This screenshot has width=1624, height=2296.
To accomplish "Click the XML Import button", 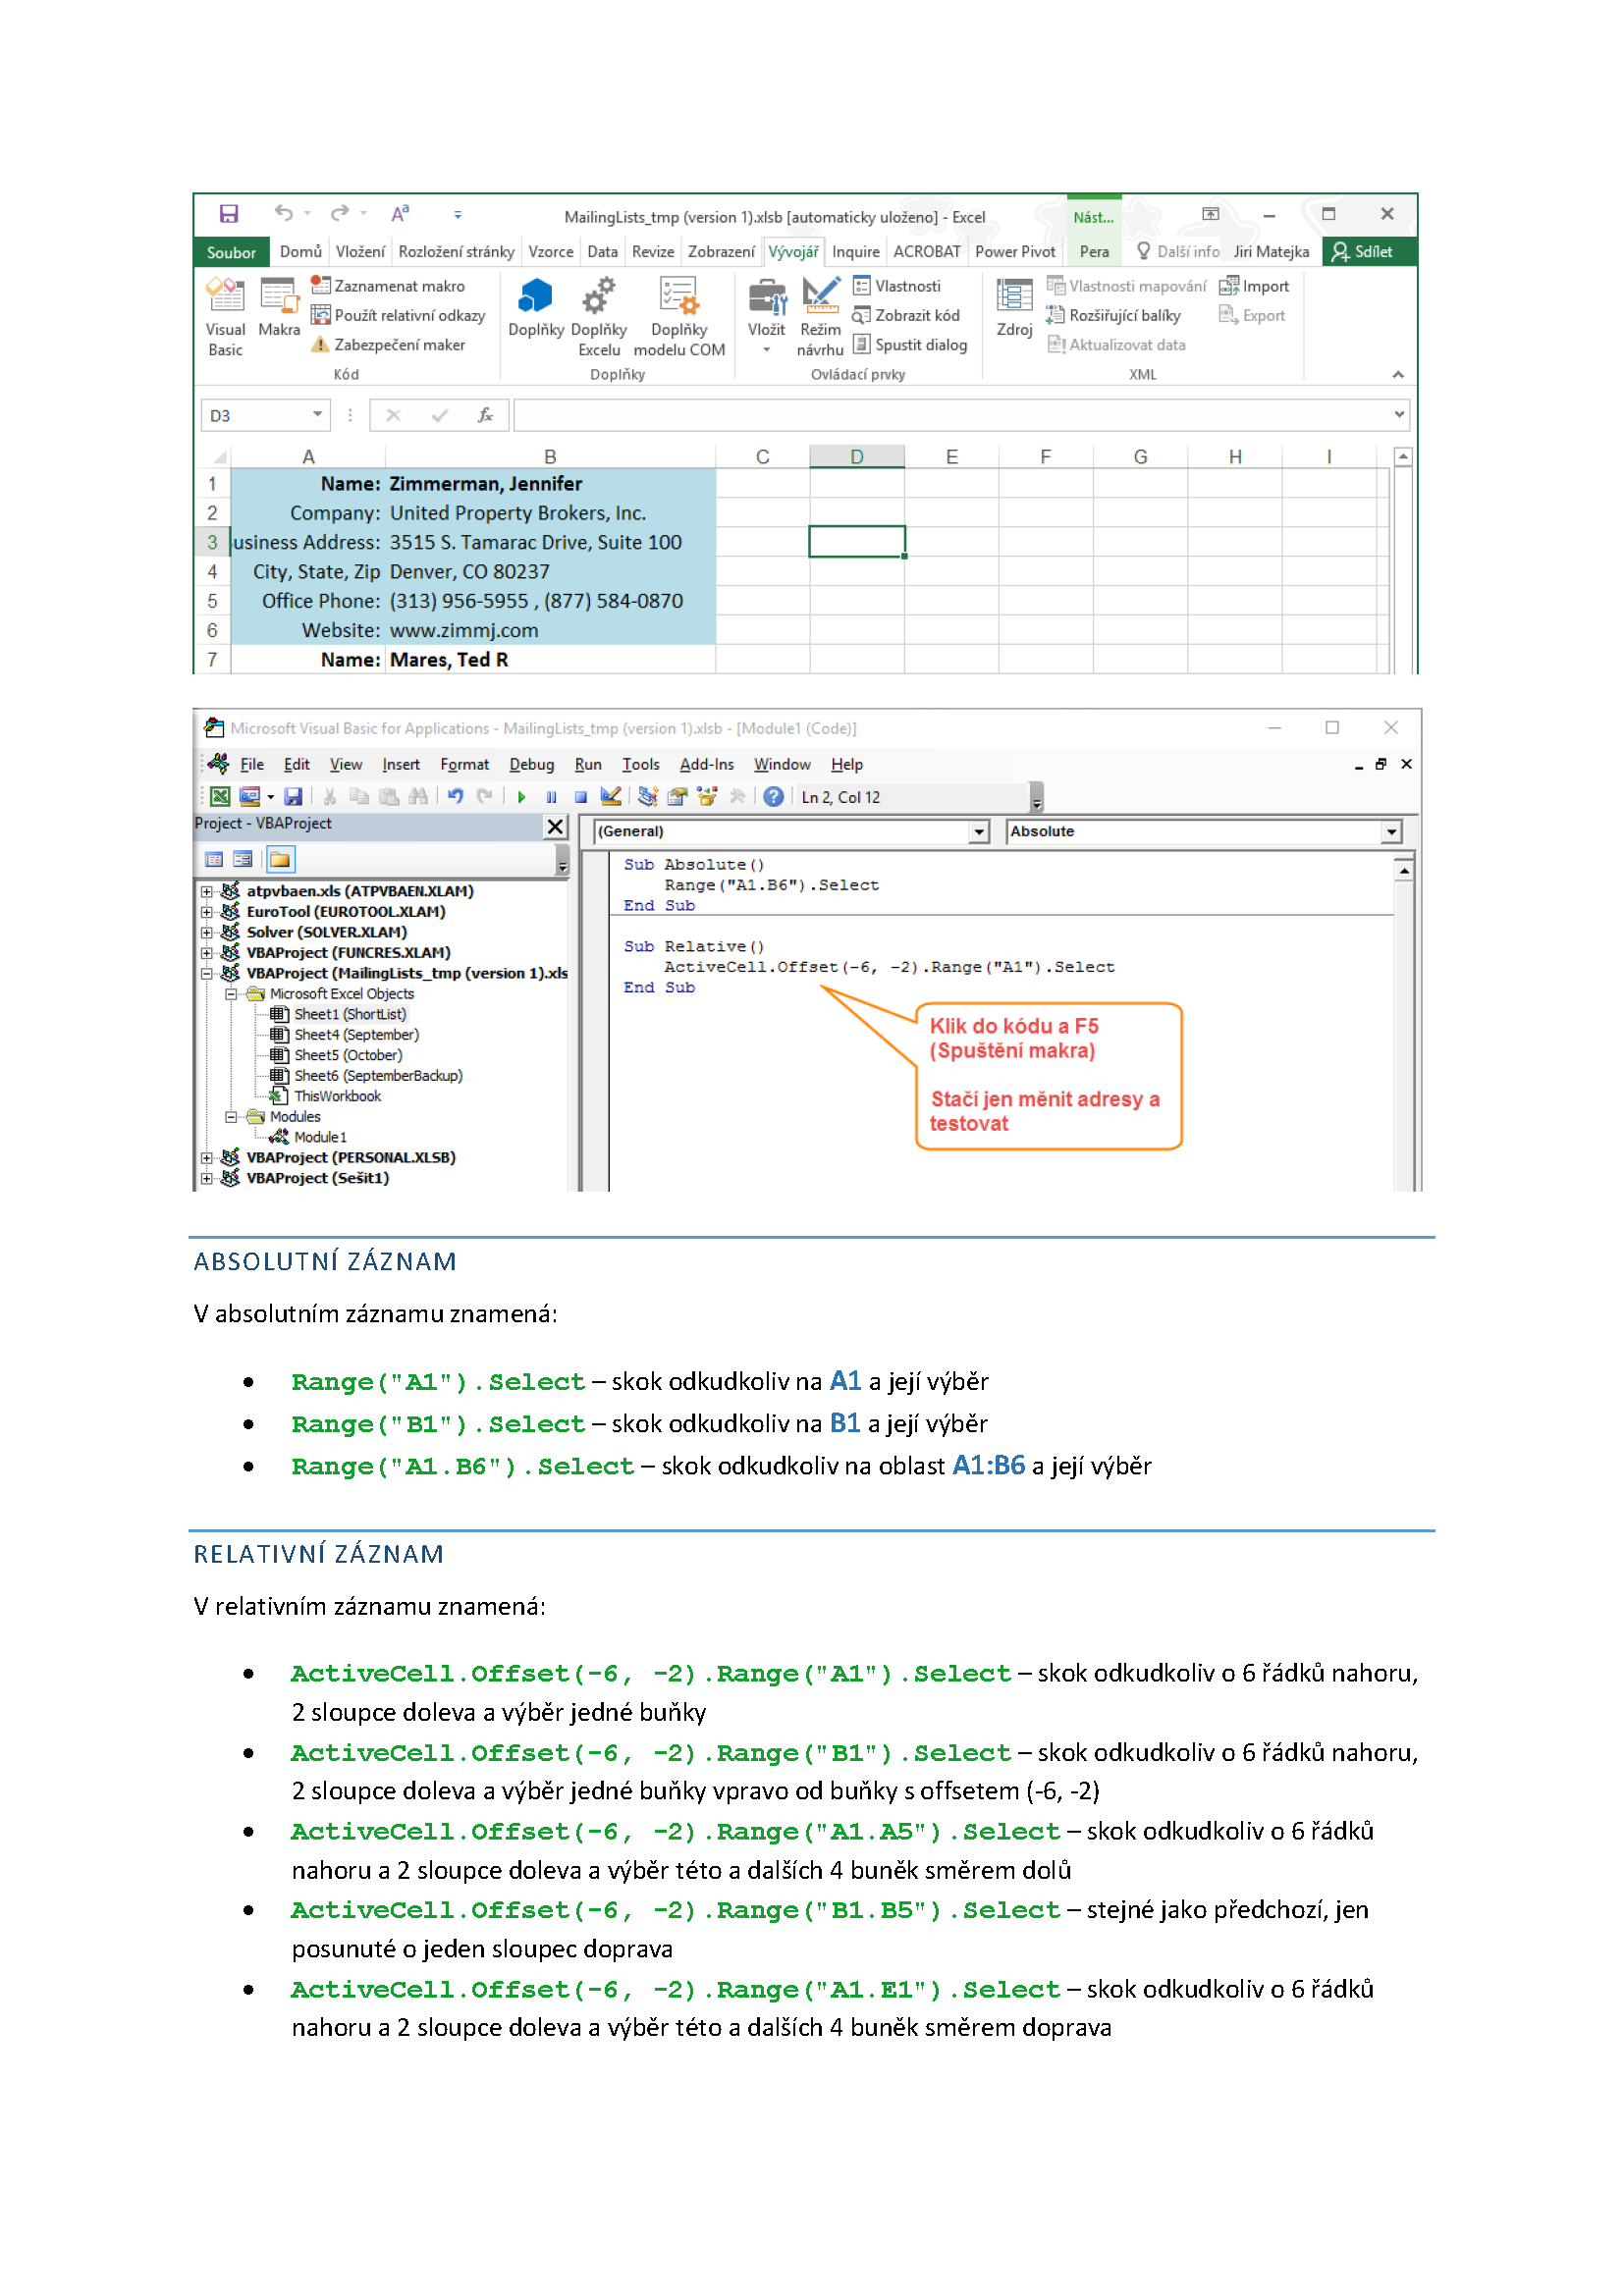I will tap(1254, 286).
